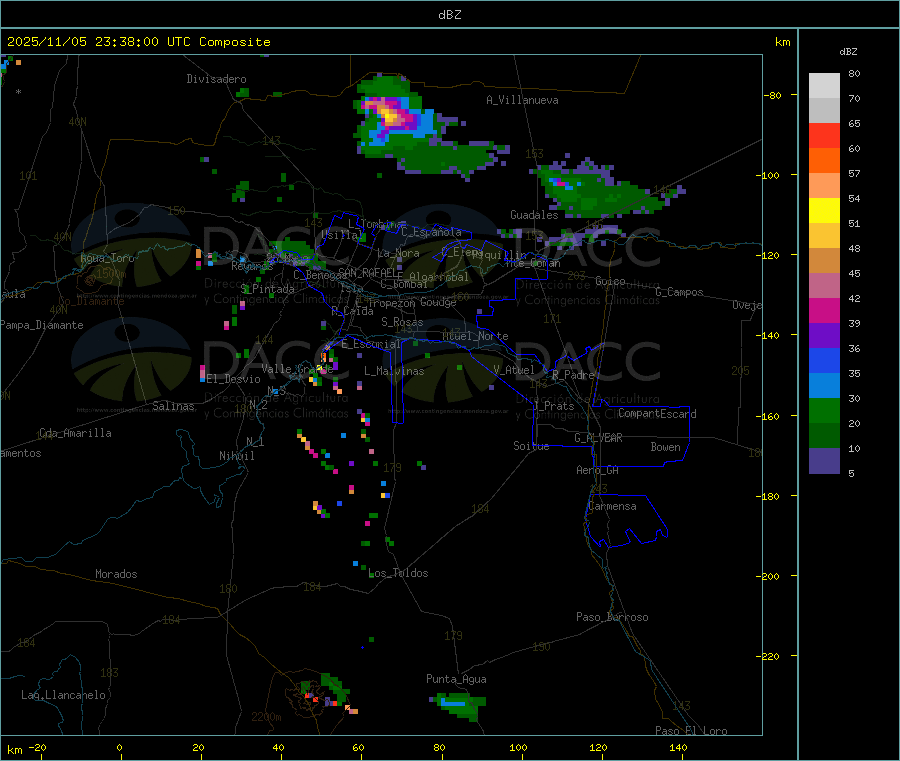Screen dimensions: 900x761
Task: Click the 60 dBZ red legend swatch
Action: pyautogui.click(x=824, y=135)
